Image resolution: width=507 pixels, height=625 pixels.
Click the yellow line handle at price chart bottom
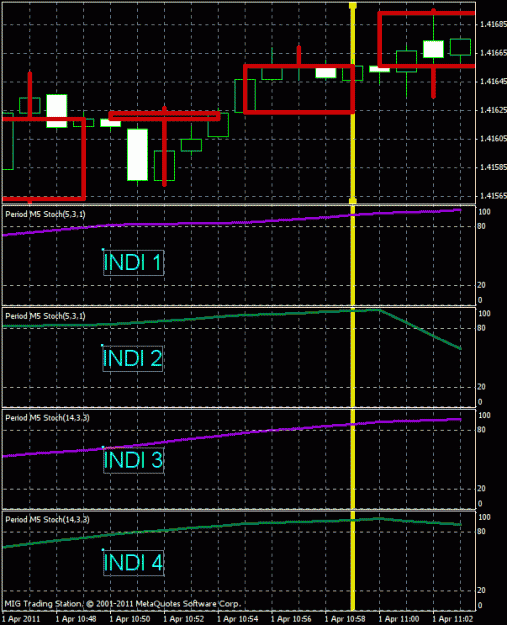pos(352,200)
